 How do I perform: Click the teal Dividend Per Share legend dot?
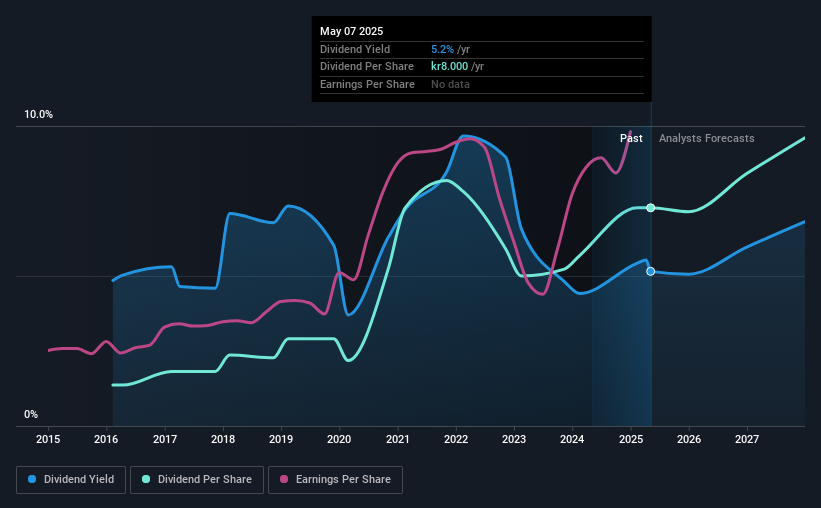pos(146,479)
